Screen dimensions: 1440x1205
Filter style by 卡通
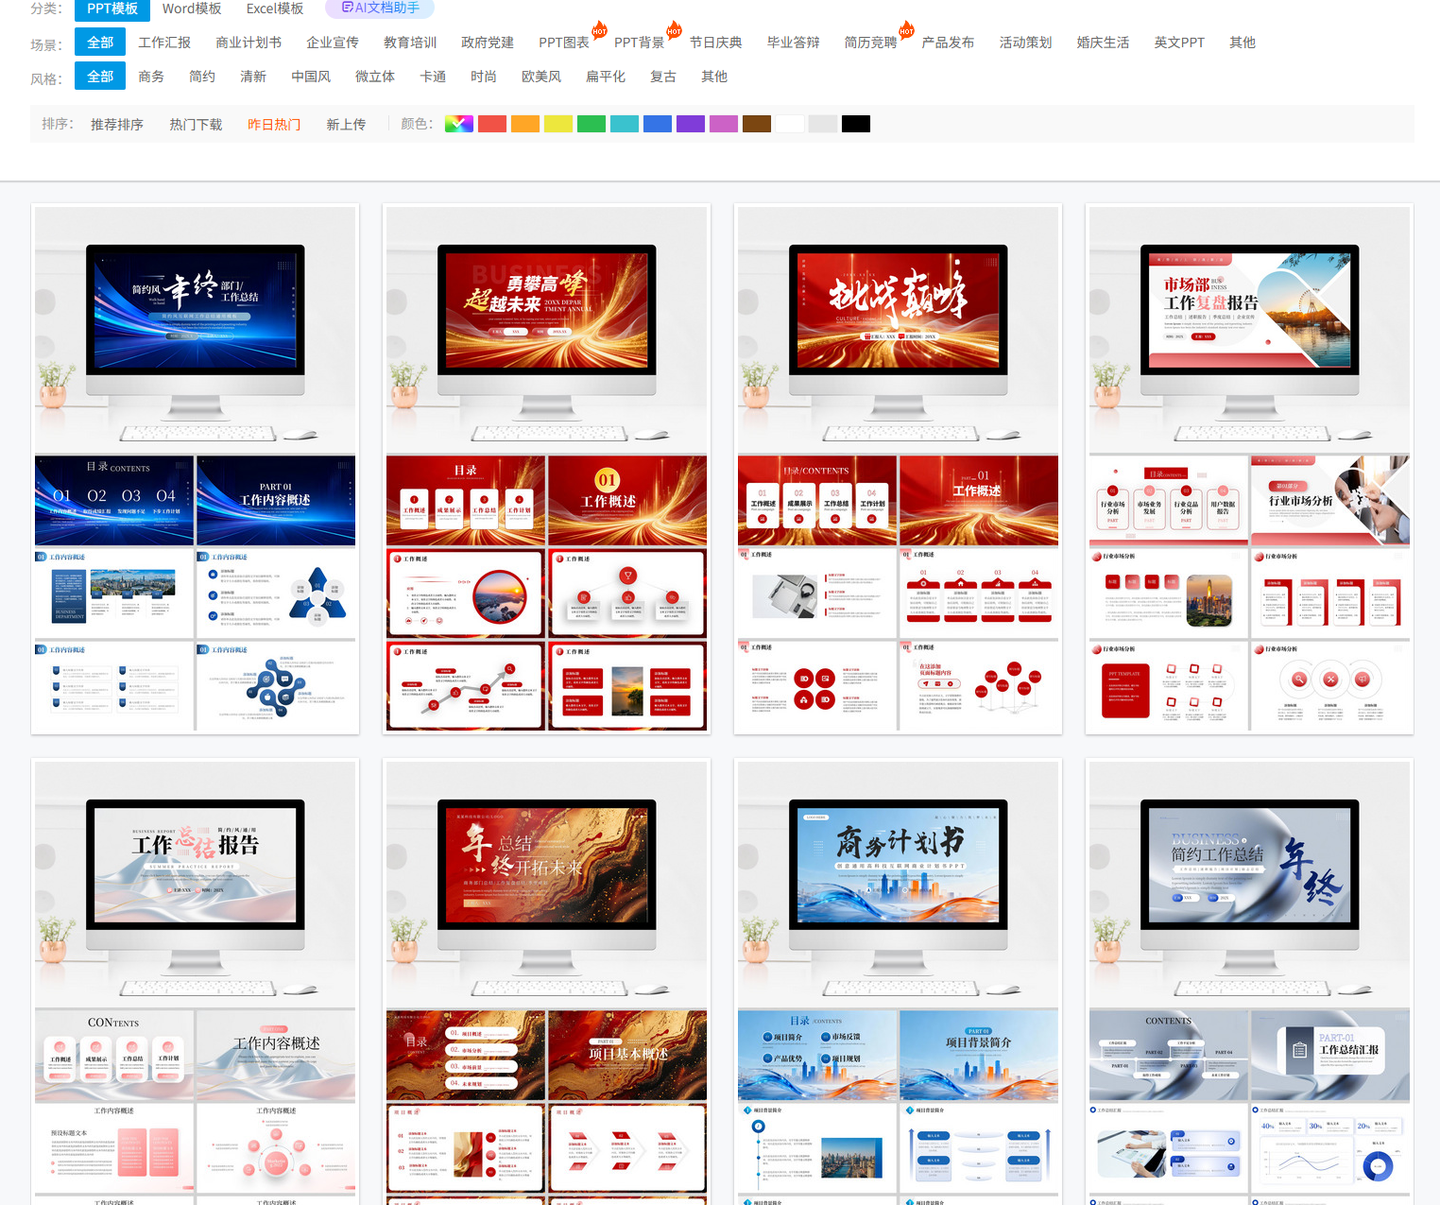click(x=433, y=77)
